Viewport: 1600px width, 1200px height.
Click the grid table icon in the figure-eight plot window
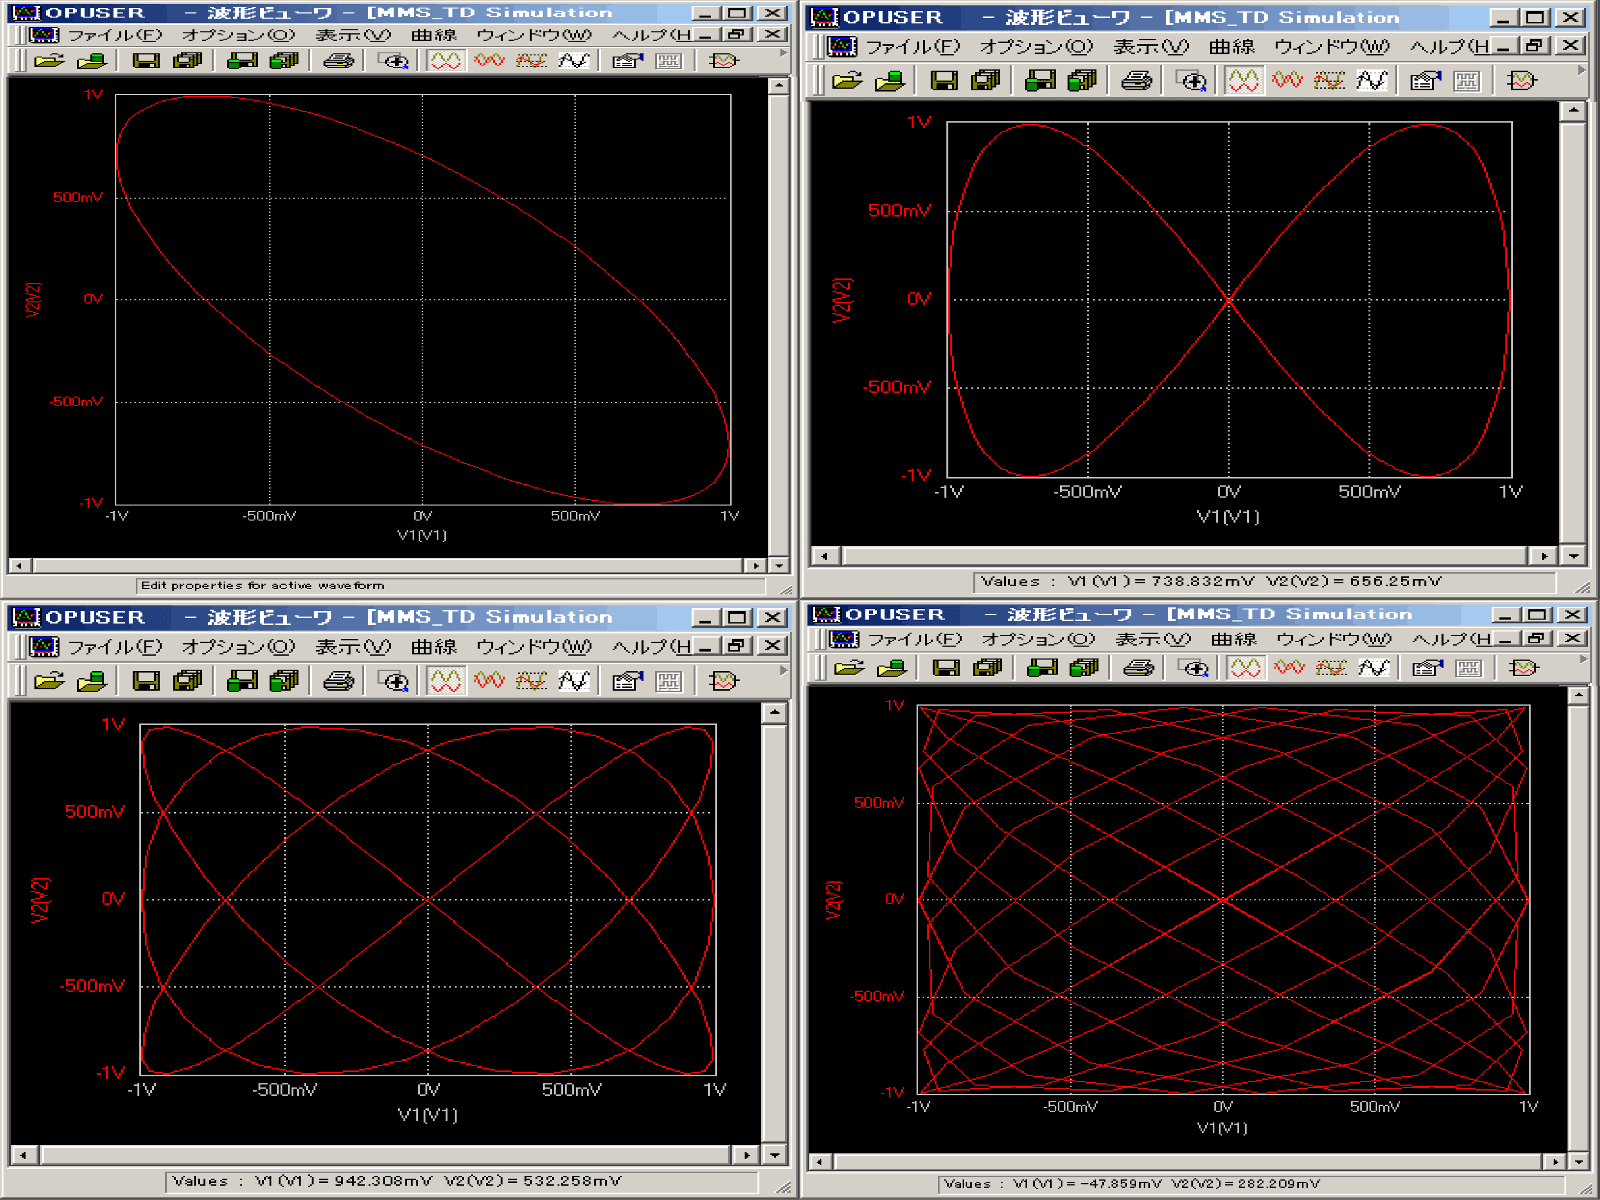click(x=1467, y=80)
